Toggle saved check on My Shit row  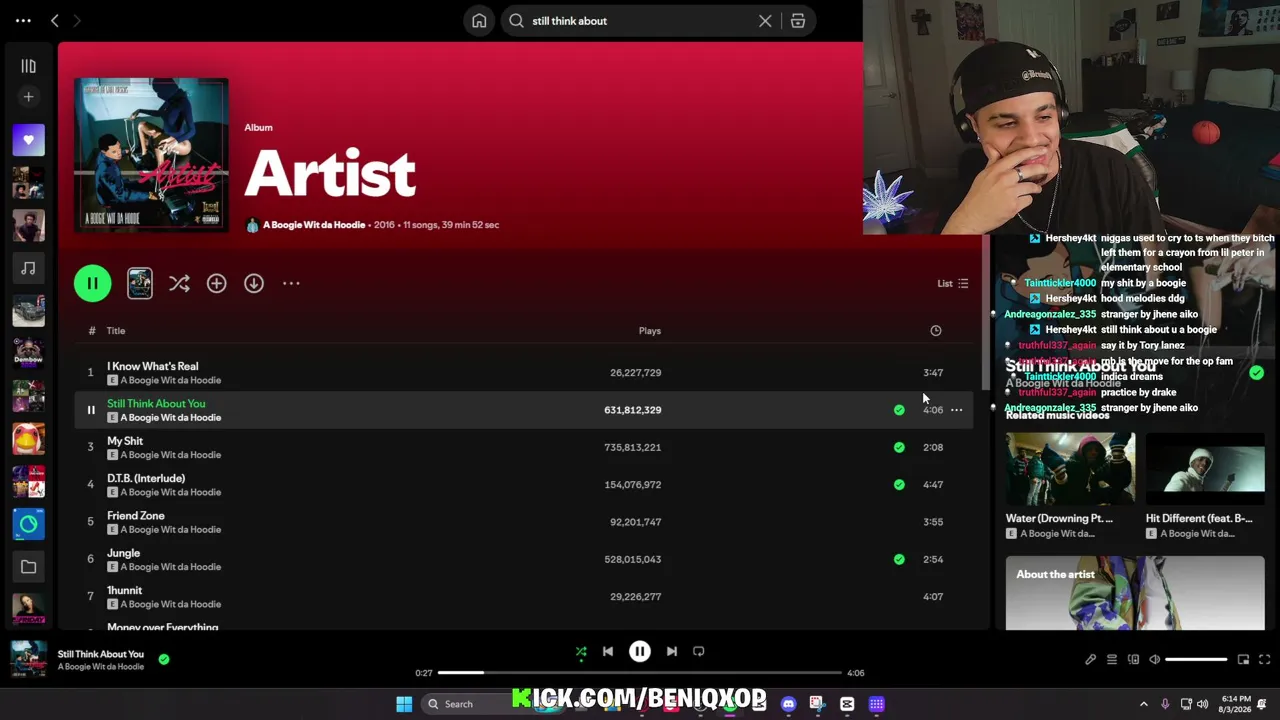[899, 447]
